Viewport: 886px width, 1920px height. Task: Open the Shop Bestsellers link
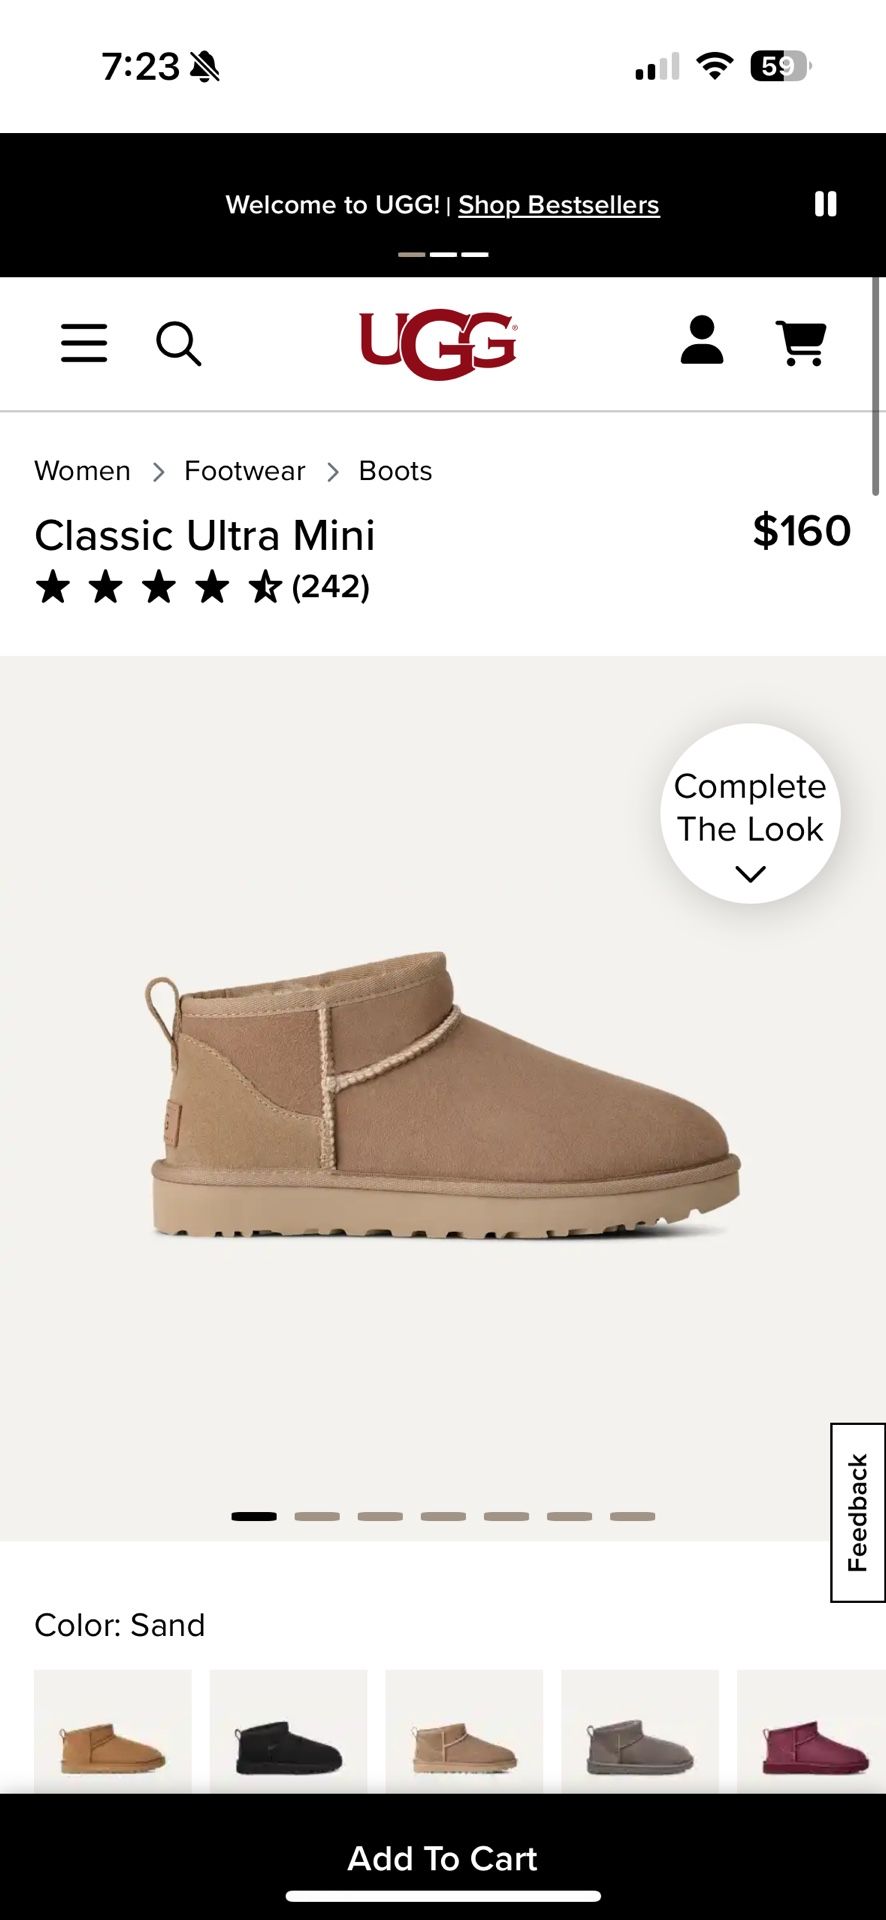point(558,204)
